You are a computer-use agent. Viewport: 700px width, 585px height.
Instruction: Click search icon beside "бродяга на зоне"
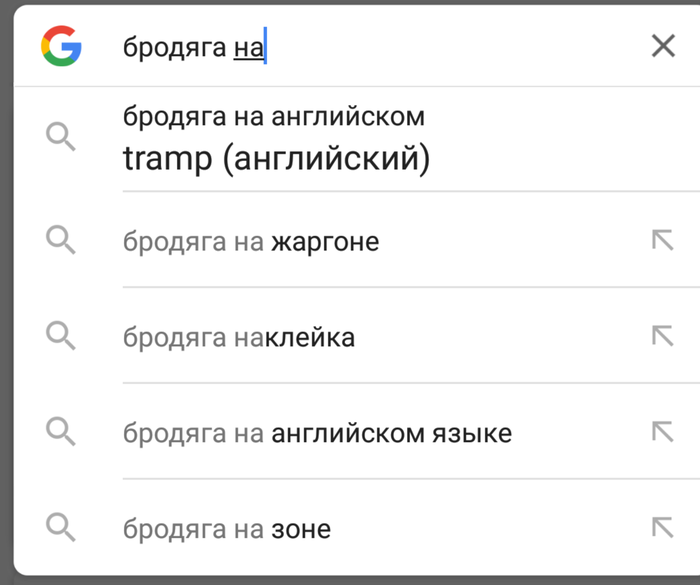coord(61,527)
